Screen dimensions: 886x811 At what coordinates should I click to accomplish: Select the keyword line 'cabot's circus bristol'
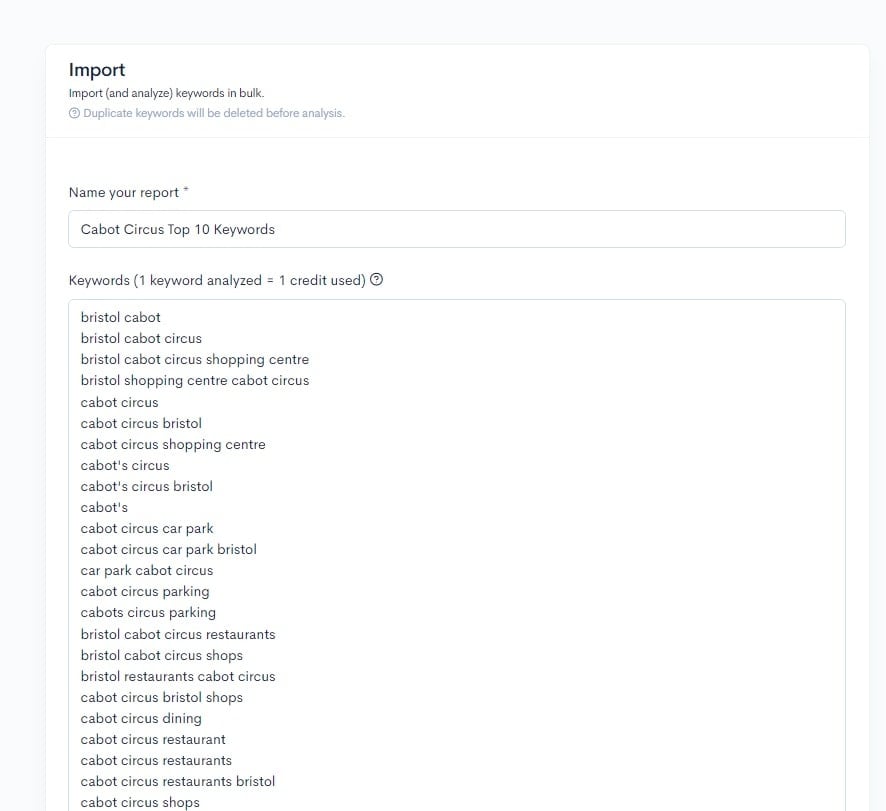(146, 486)
